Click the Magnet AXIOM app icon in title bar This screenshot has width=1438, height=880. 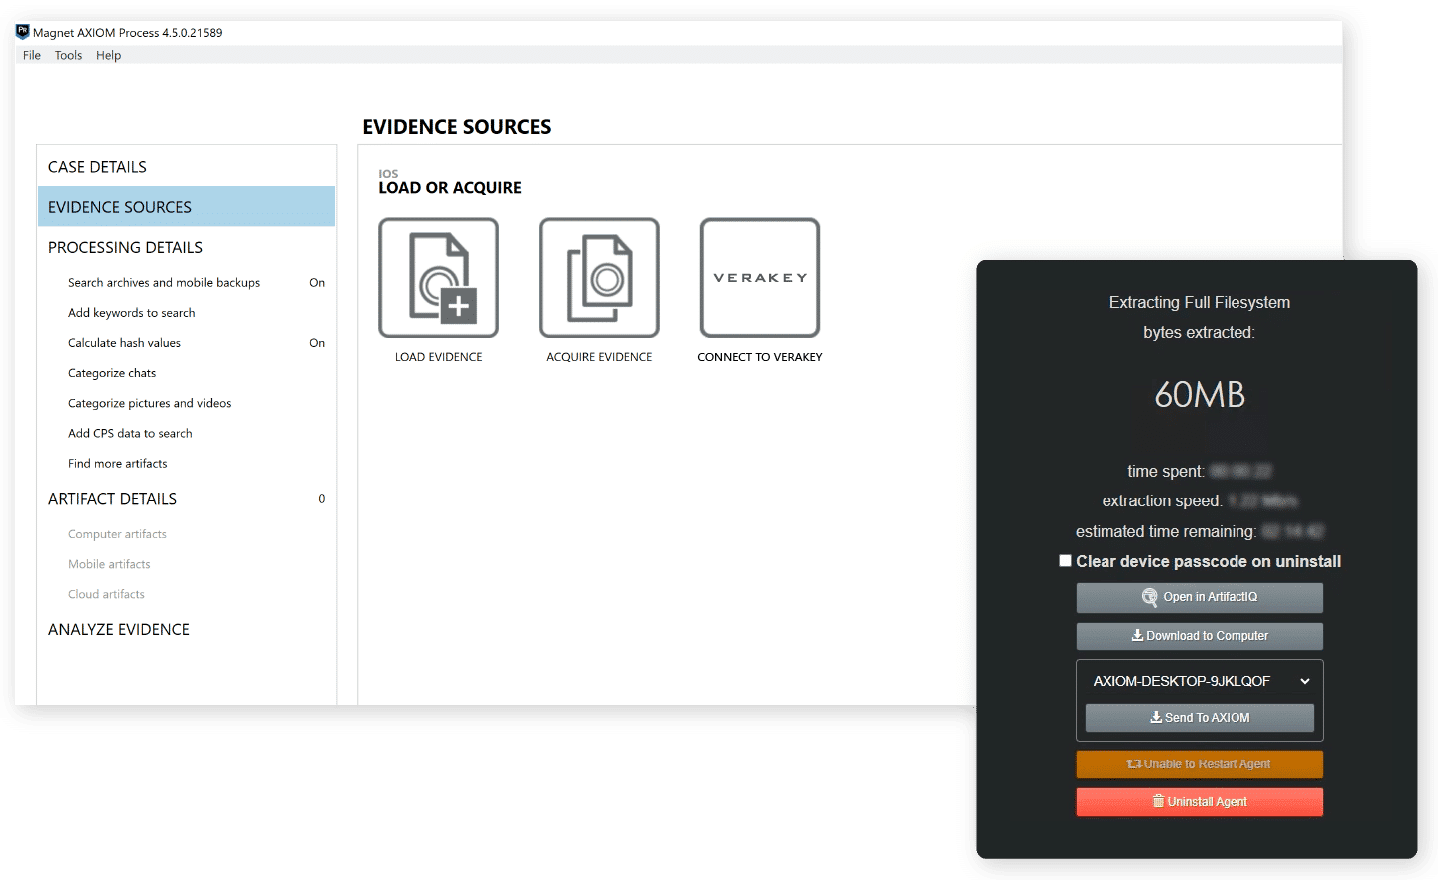[x=23, y=32]
